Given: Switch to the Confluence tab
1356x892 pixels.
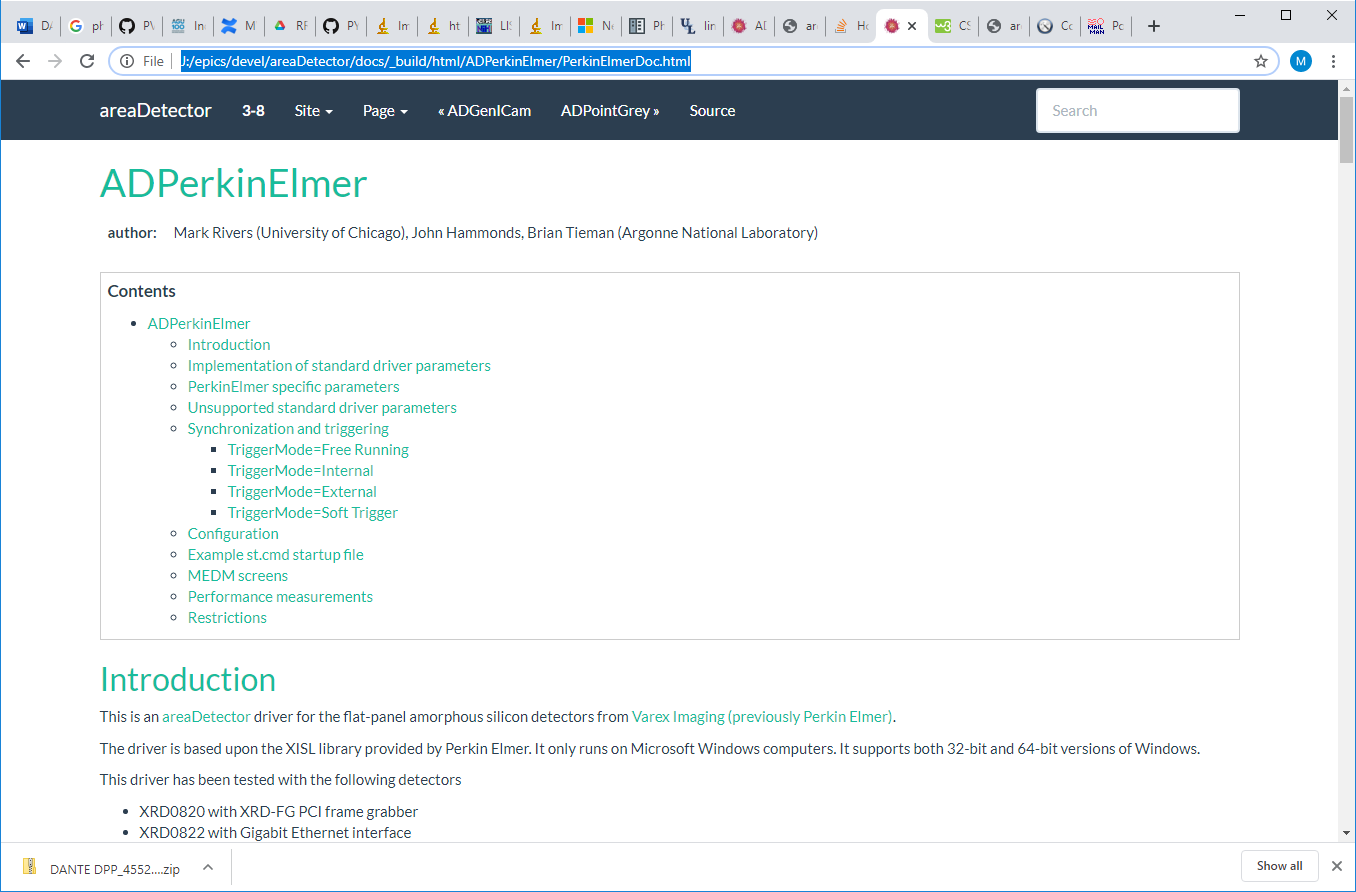Looking at the screenshot, I should pyautogui.click(x=238, y=27).
